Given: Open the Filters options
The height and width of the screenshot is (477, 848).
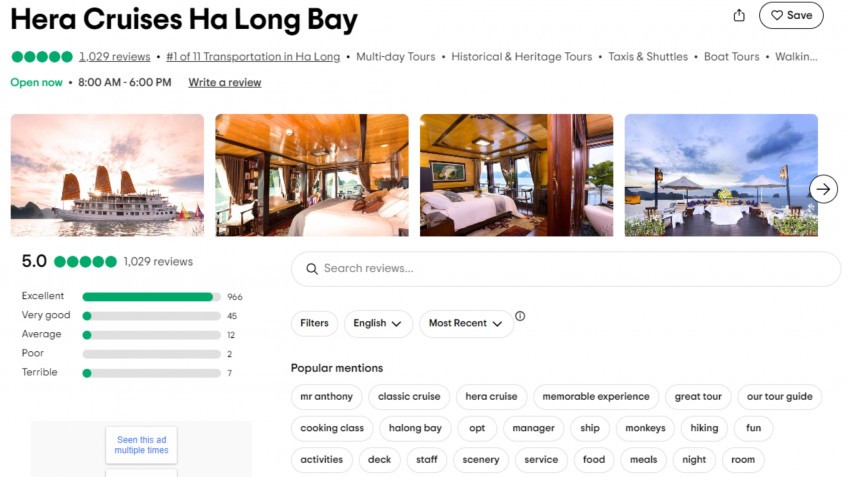Looking at the screenshot, I should coord(314,323).
